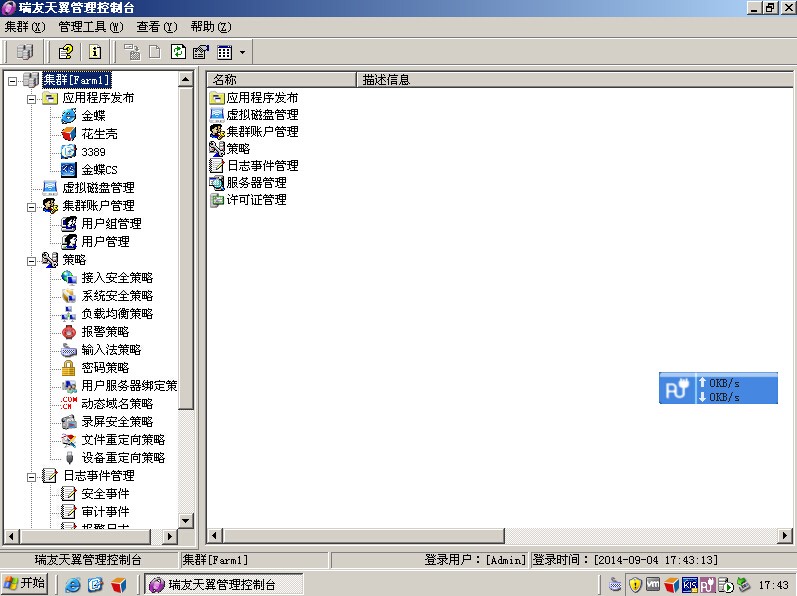Click the green refresh toolbar icon
This screenshot has height=596, width=797.
coord(178,52)
